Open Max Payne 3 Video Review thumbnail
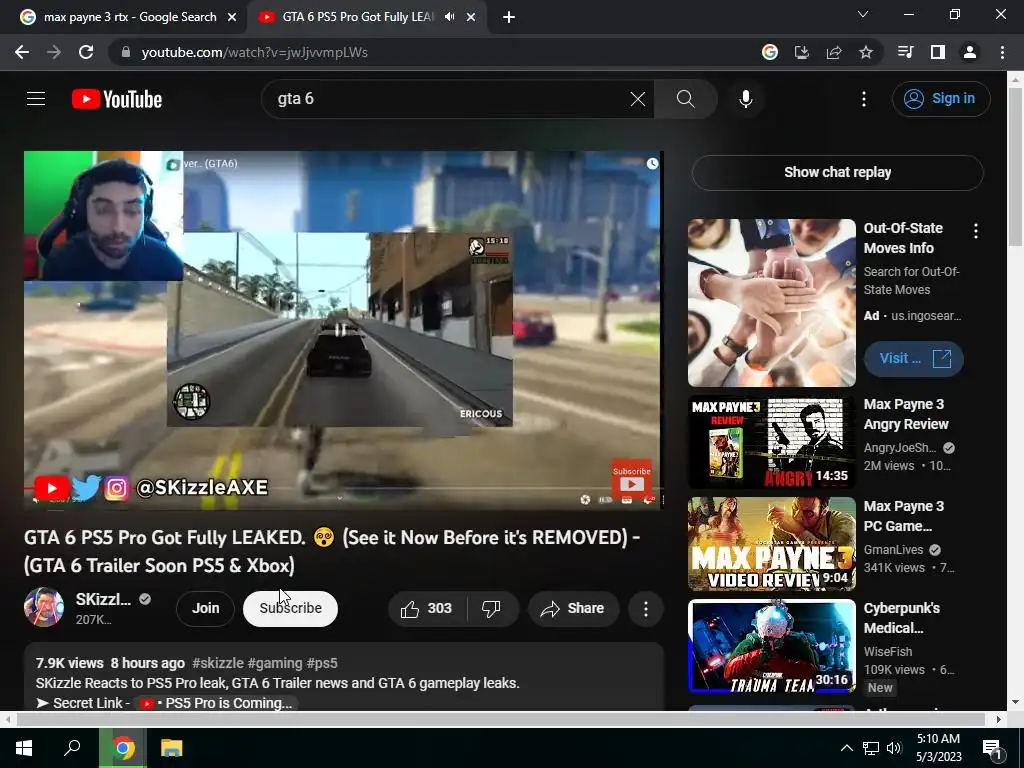Image resolution: width=1024 pixels, height=768 pixels. (771, 544)
